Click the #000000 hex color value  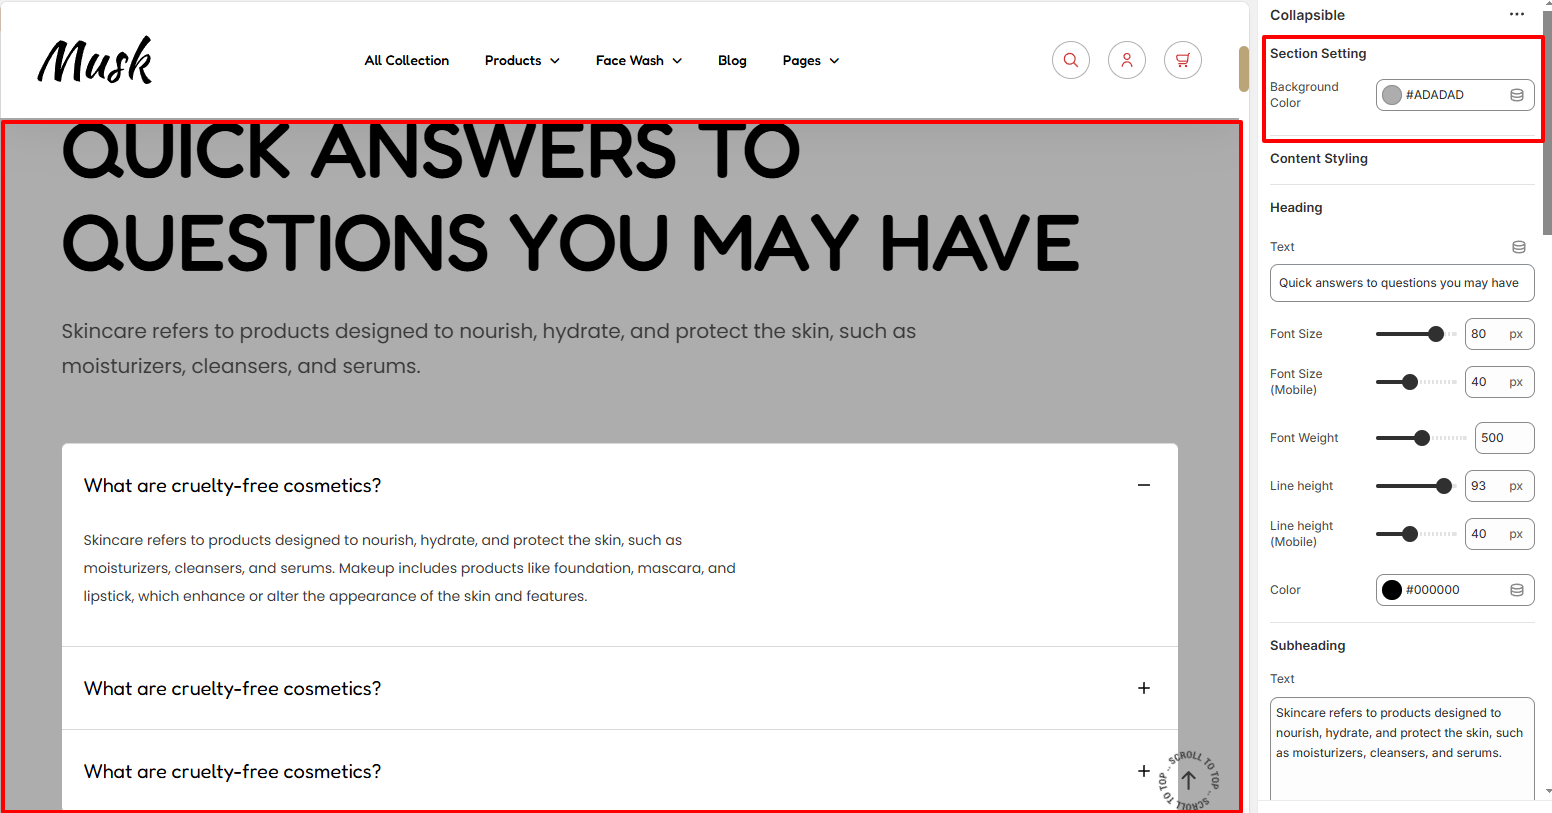1432,590
